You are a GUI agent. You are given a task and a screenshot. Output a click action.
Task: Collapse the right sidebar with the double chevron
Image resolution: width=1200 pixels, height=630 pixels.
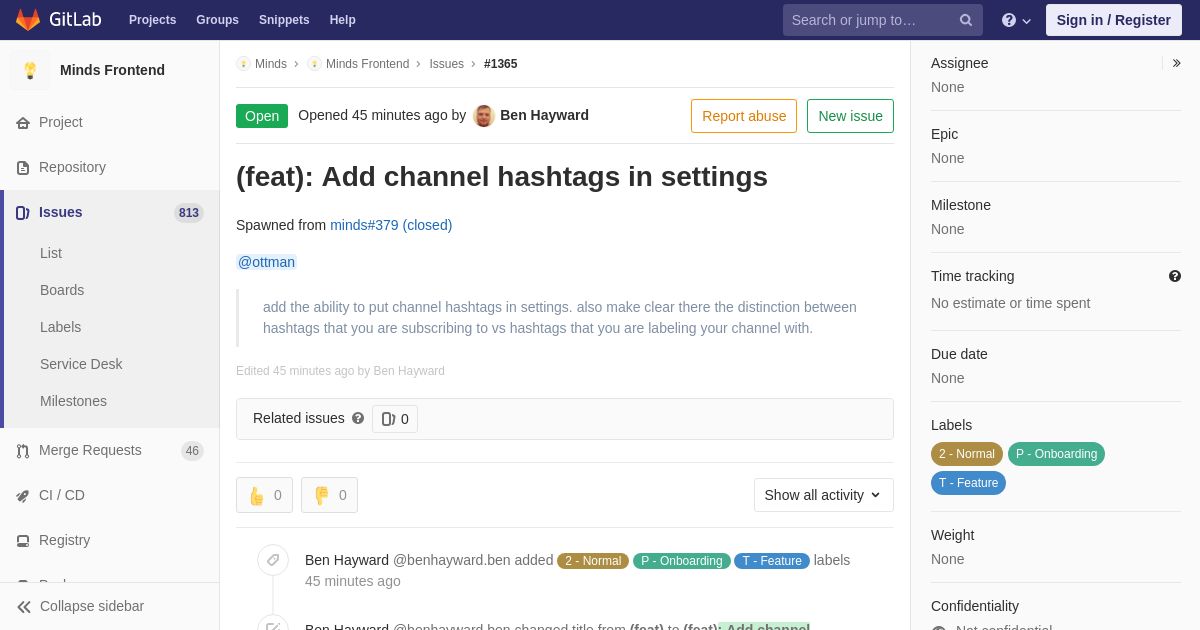point(1176,63)
